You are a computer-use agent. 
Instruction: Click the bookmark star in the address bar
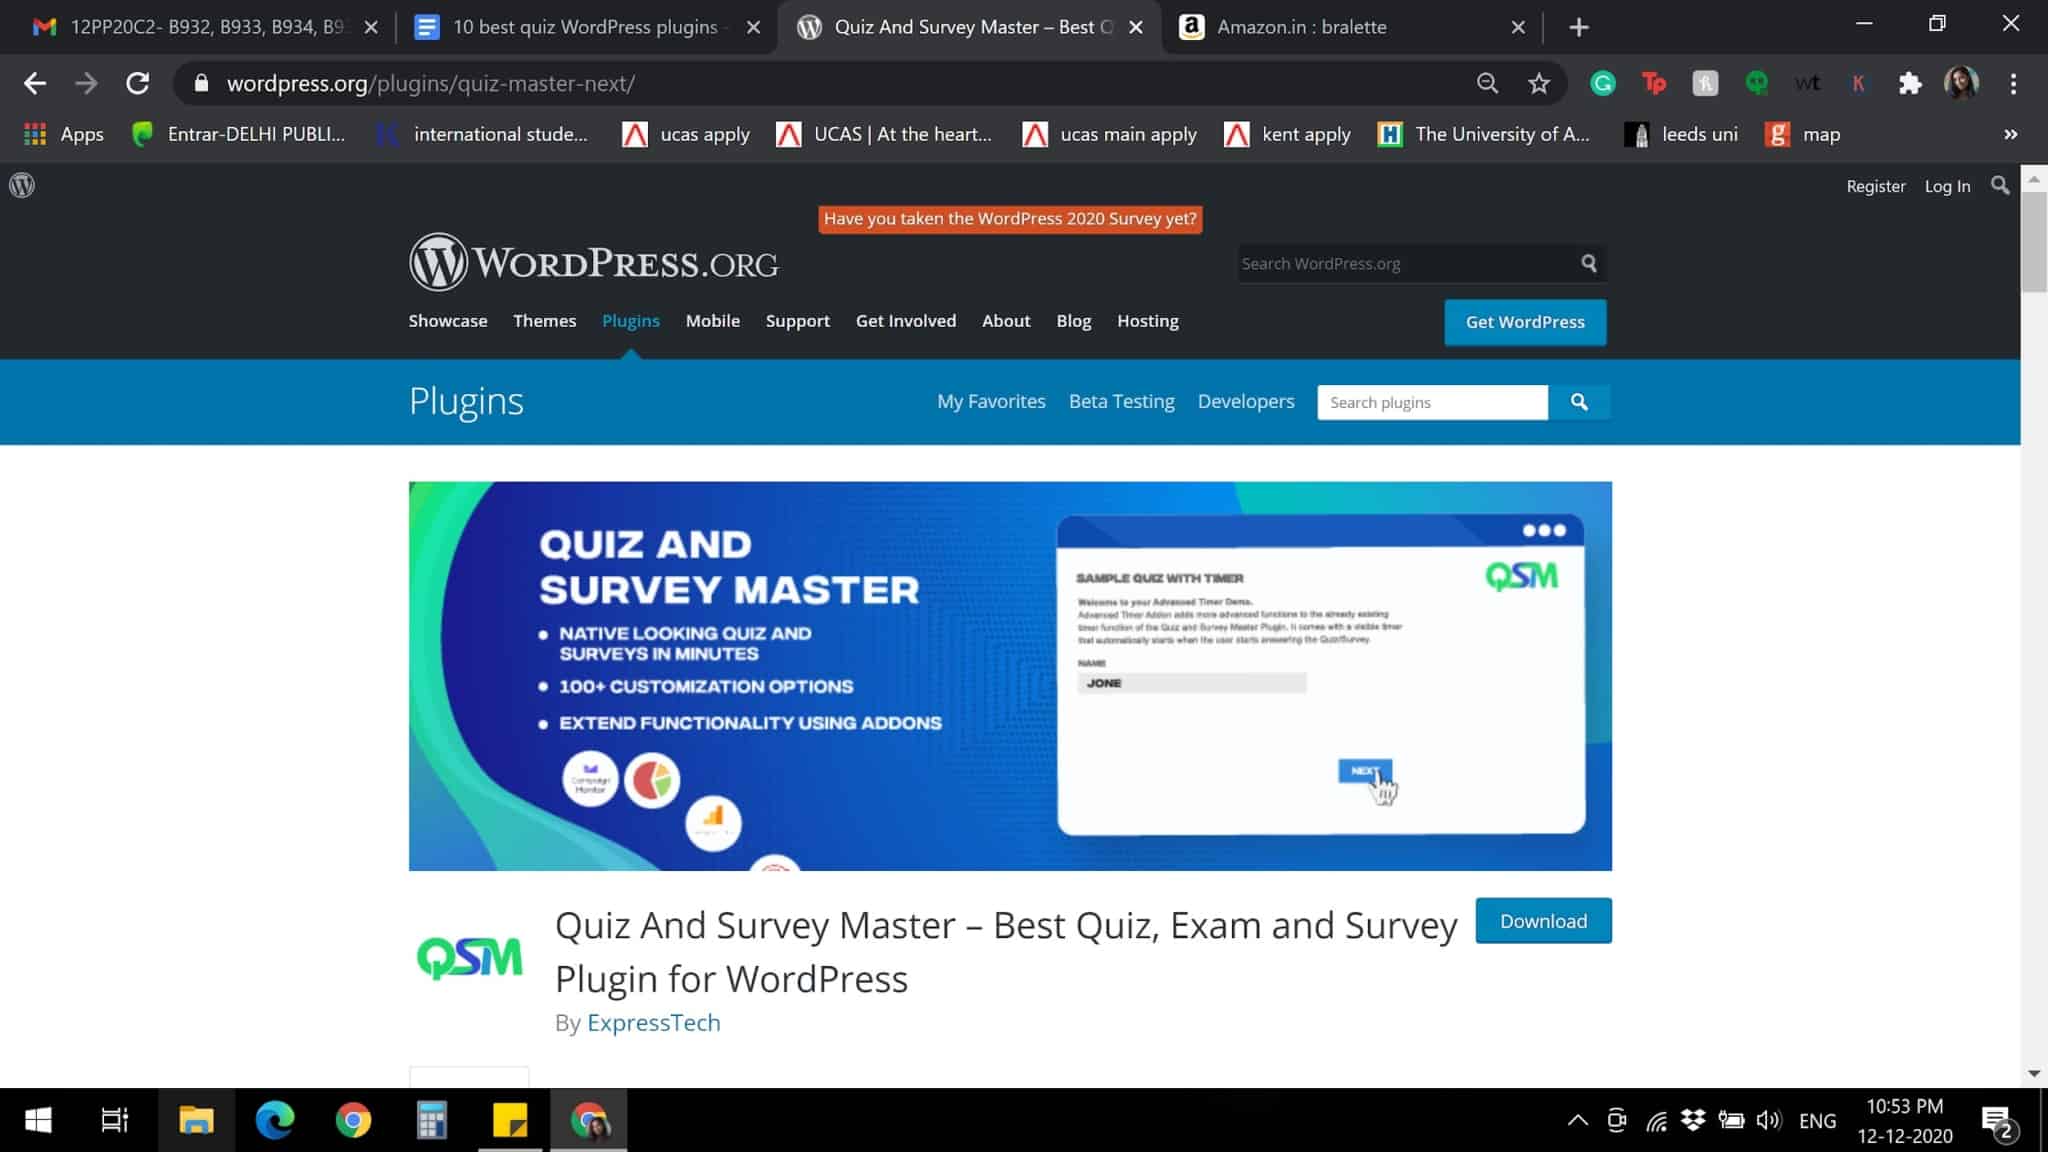pos(1538,83)
